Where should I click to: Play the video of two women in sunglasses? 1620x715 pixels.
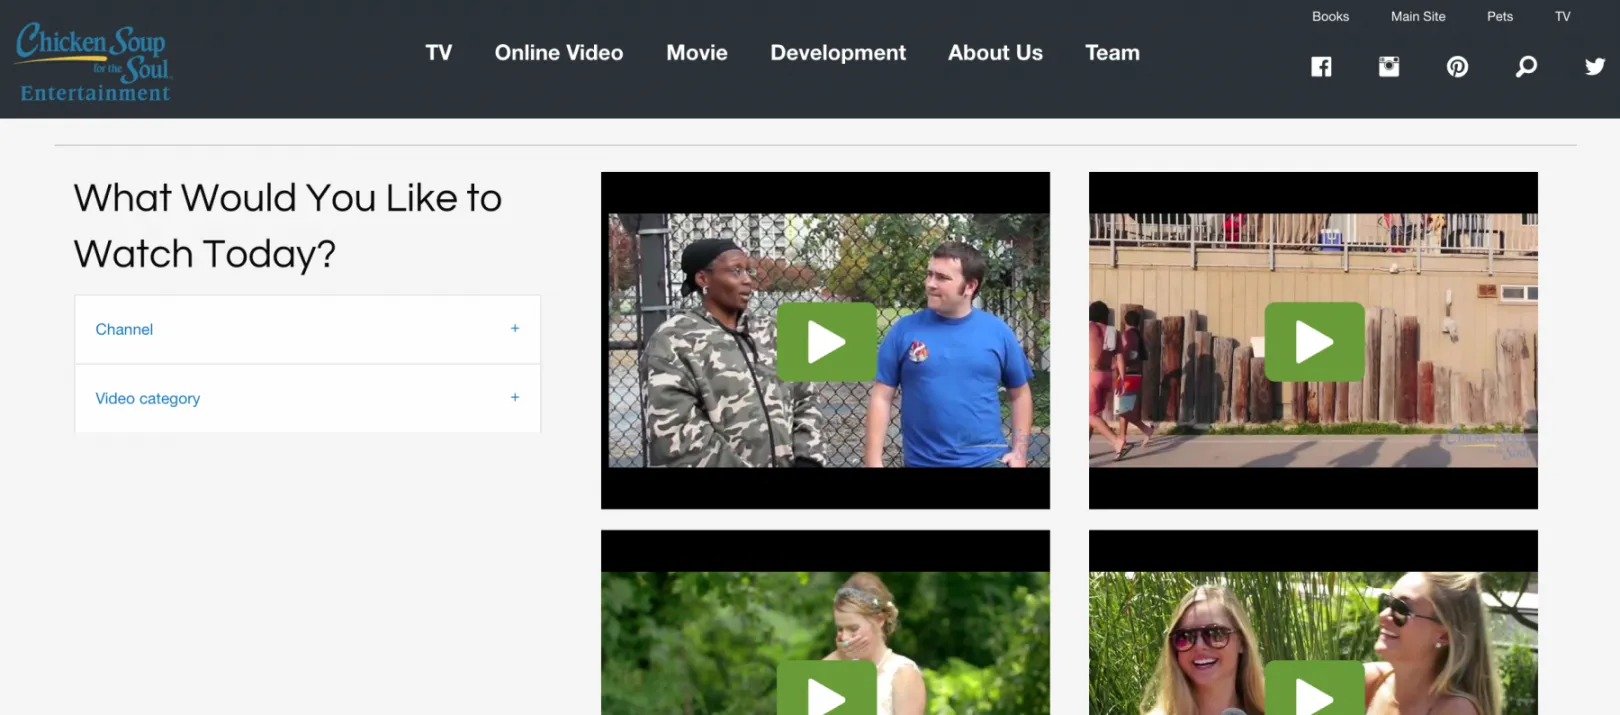tap(1314, 690)
